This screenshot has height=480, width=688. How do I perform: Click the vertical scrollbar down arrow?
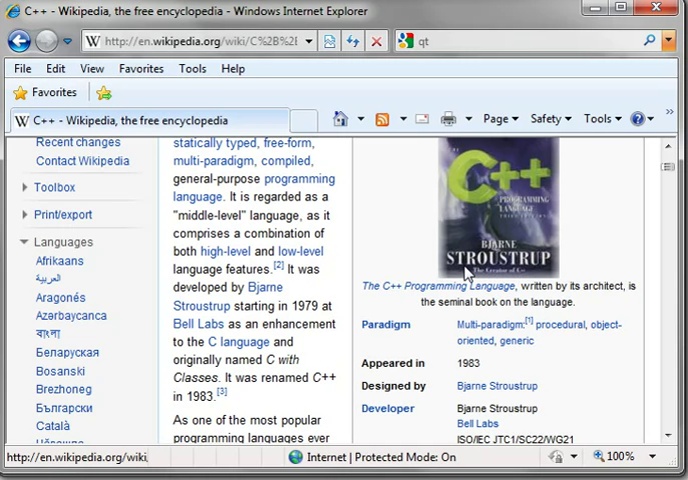pos(668,435)
